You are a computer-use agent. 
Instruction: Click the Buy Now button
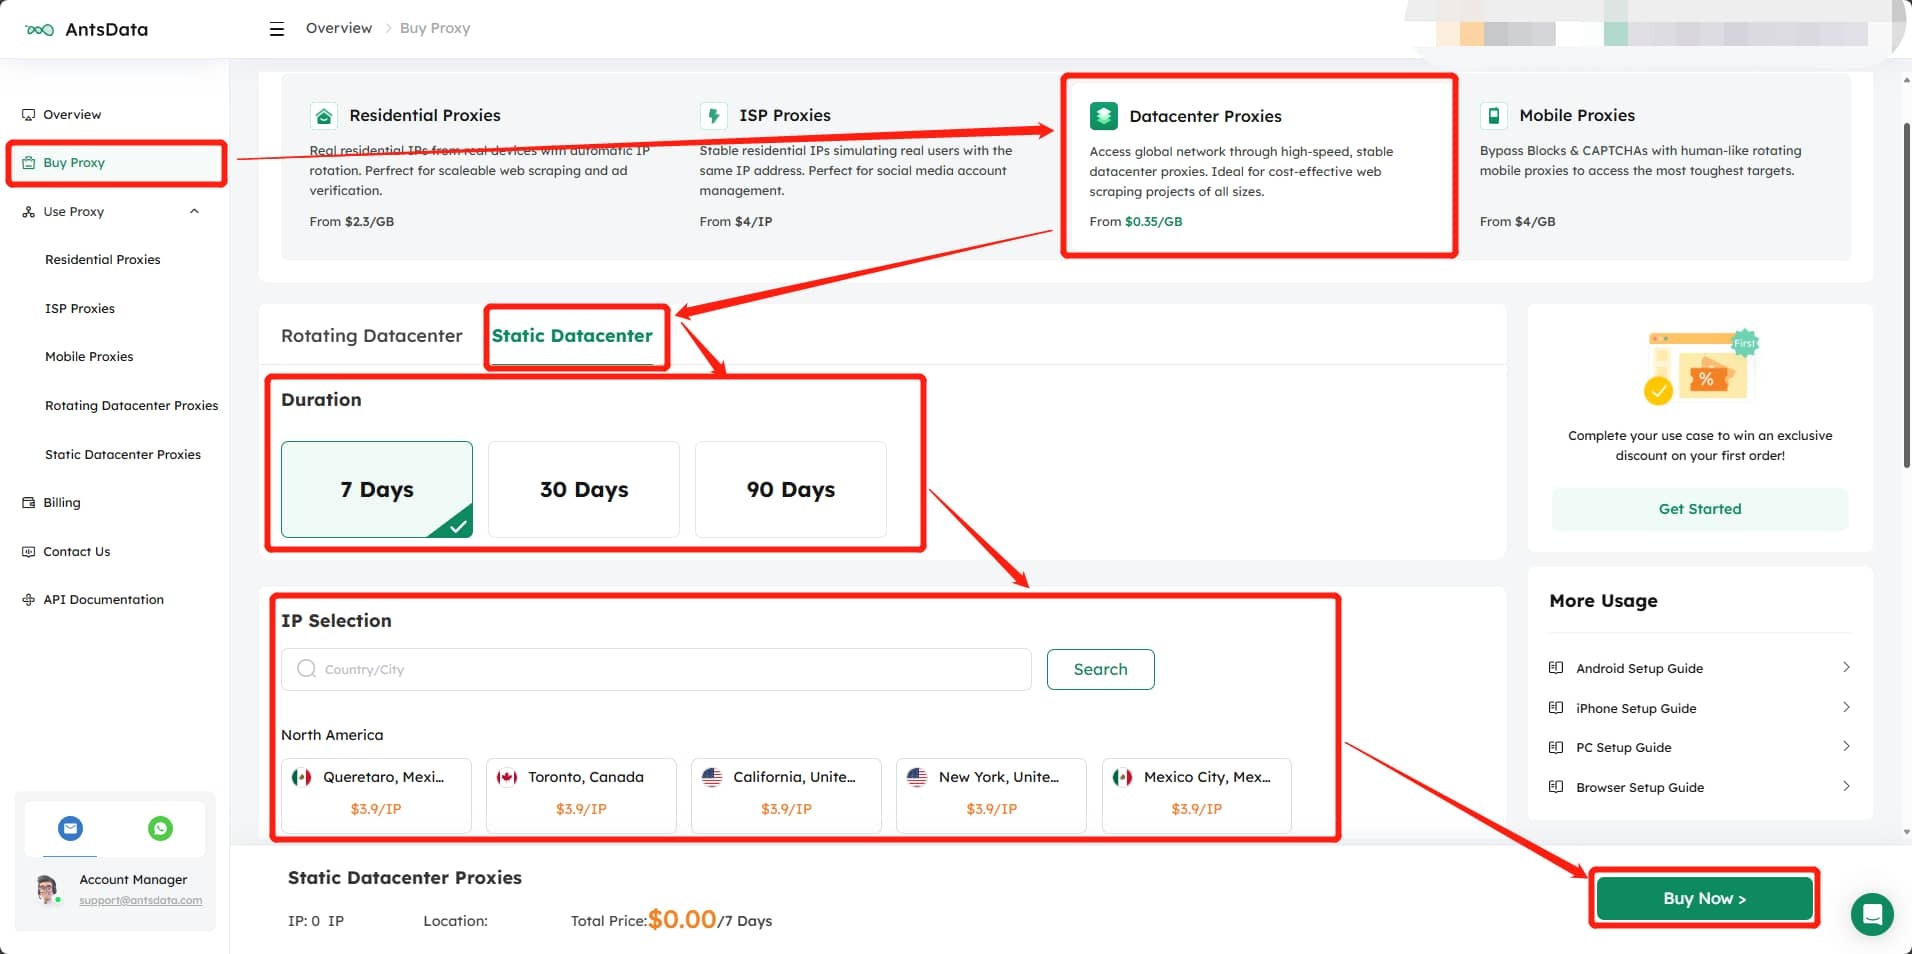click(1704, 898)
